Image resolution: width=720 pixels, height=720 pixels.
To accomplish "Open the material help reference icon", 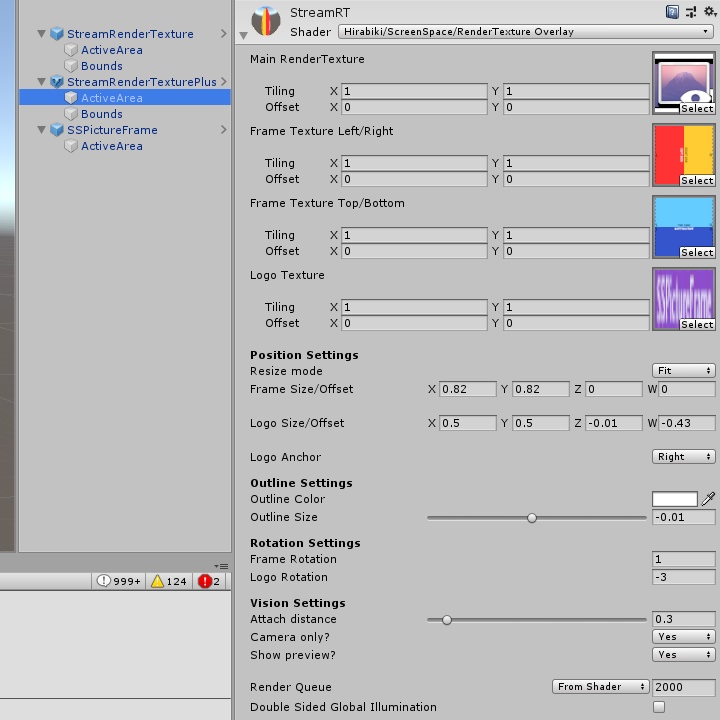I will pos(672,12).
